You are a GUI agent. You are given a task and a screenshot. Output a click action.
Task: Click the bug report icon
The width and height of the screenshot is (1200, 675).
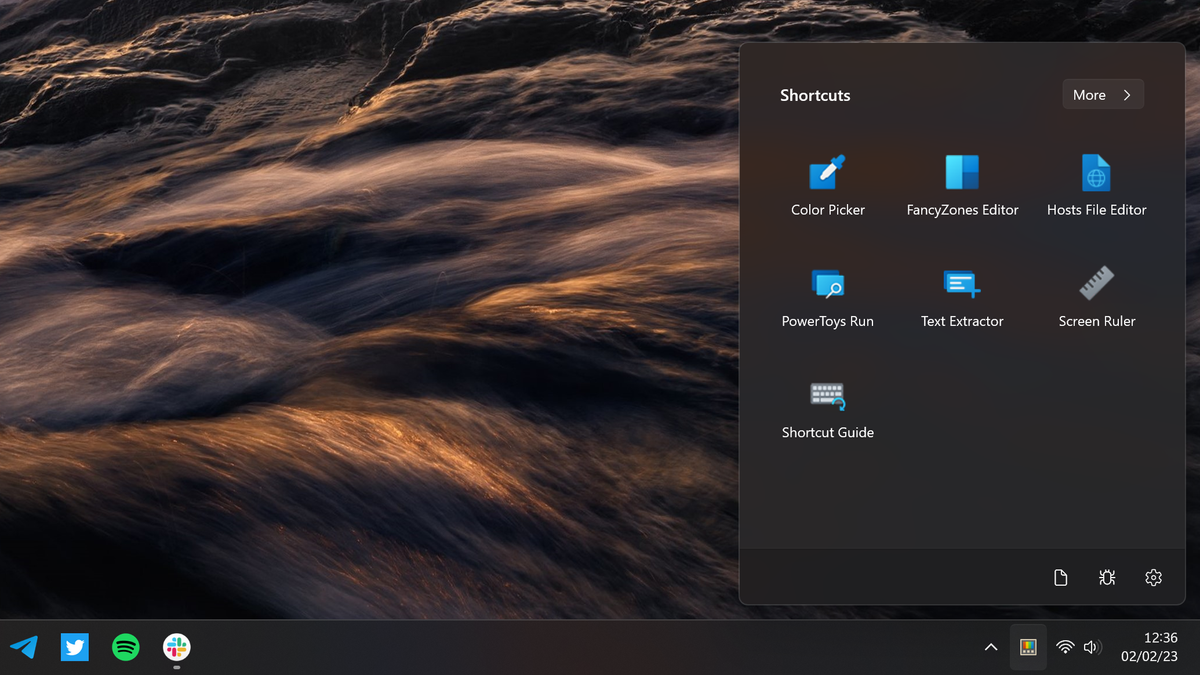[1107, 578]
